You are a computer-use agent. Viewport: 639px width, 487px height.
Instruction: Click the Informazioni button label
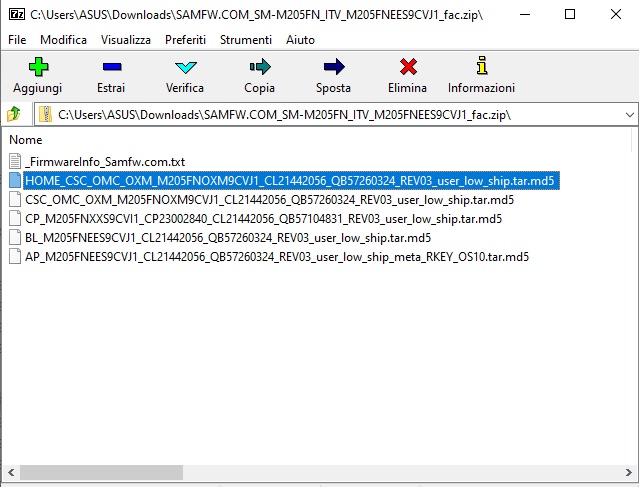tap(482, 88)
